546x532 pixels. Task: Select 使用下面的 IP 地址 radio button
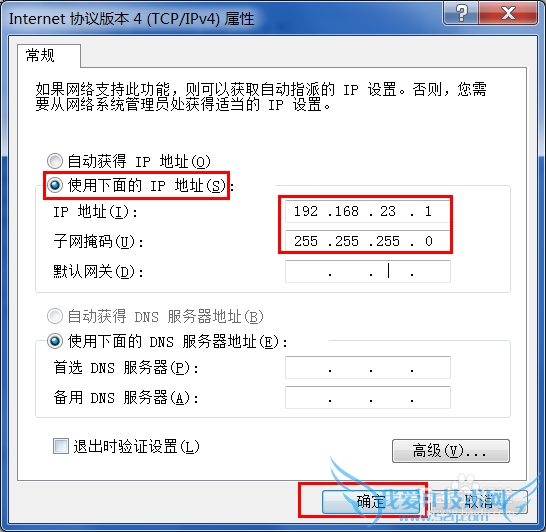pyautogui.click(x=55, y=185)
